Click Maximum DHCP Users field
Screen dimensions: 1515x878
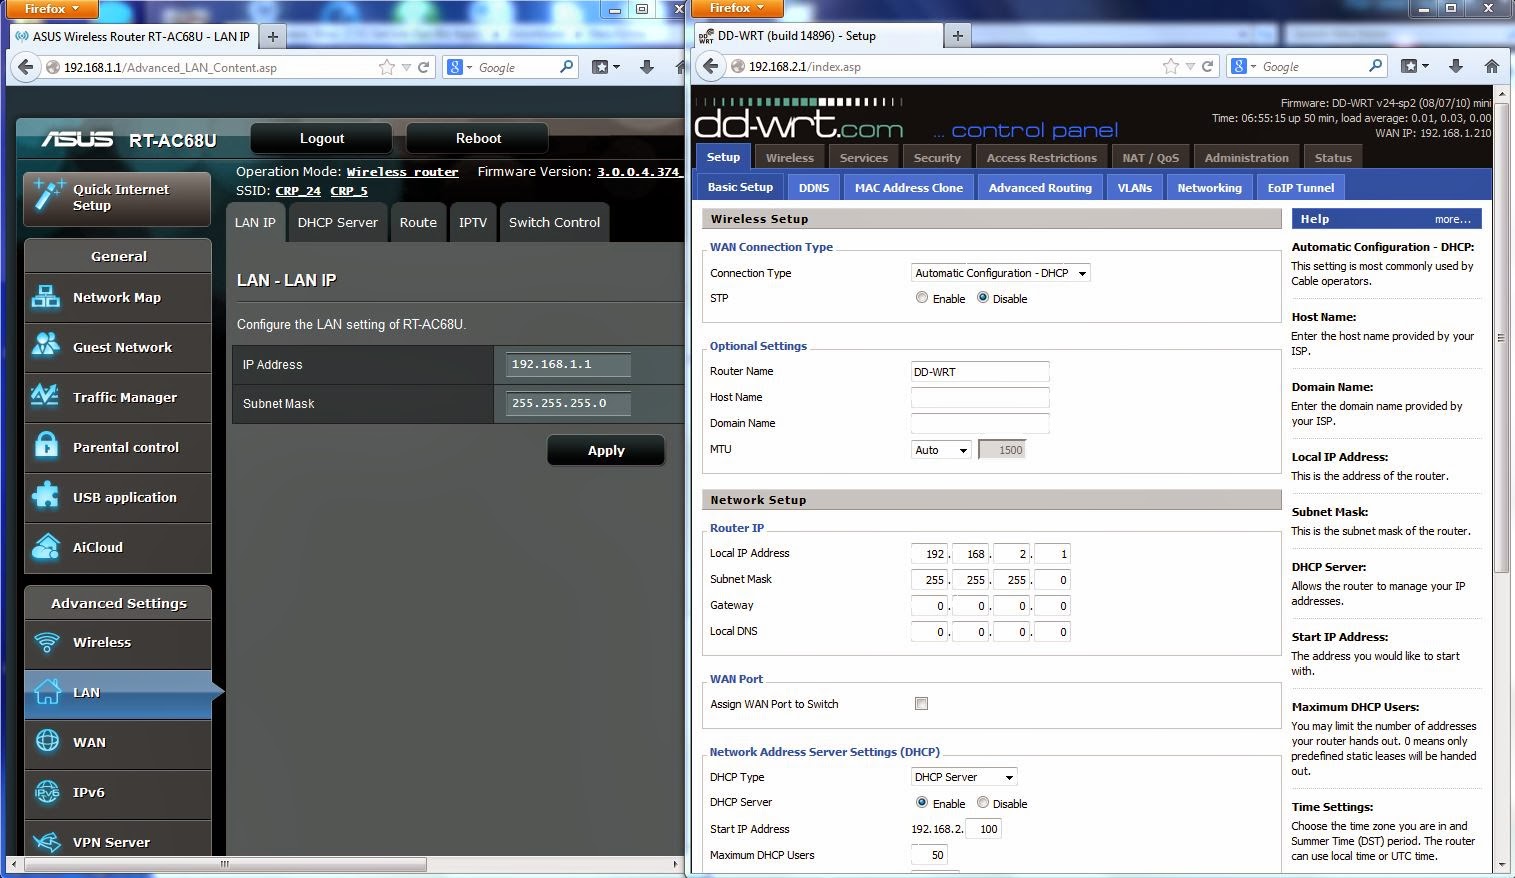pyautogui.click(x=929, y=855)
